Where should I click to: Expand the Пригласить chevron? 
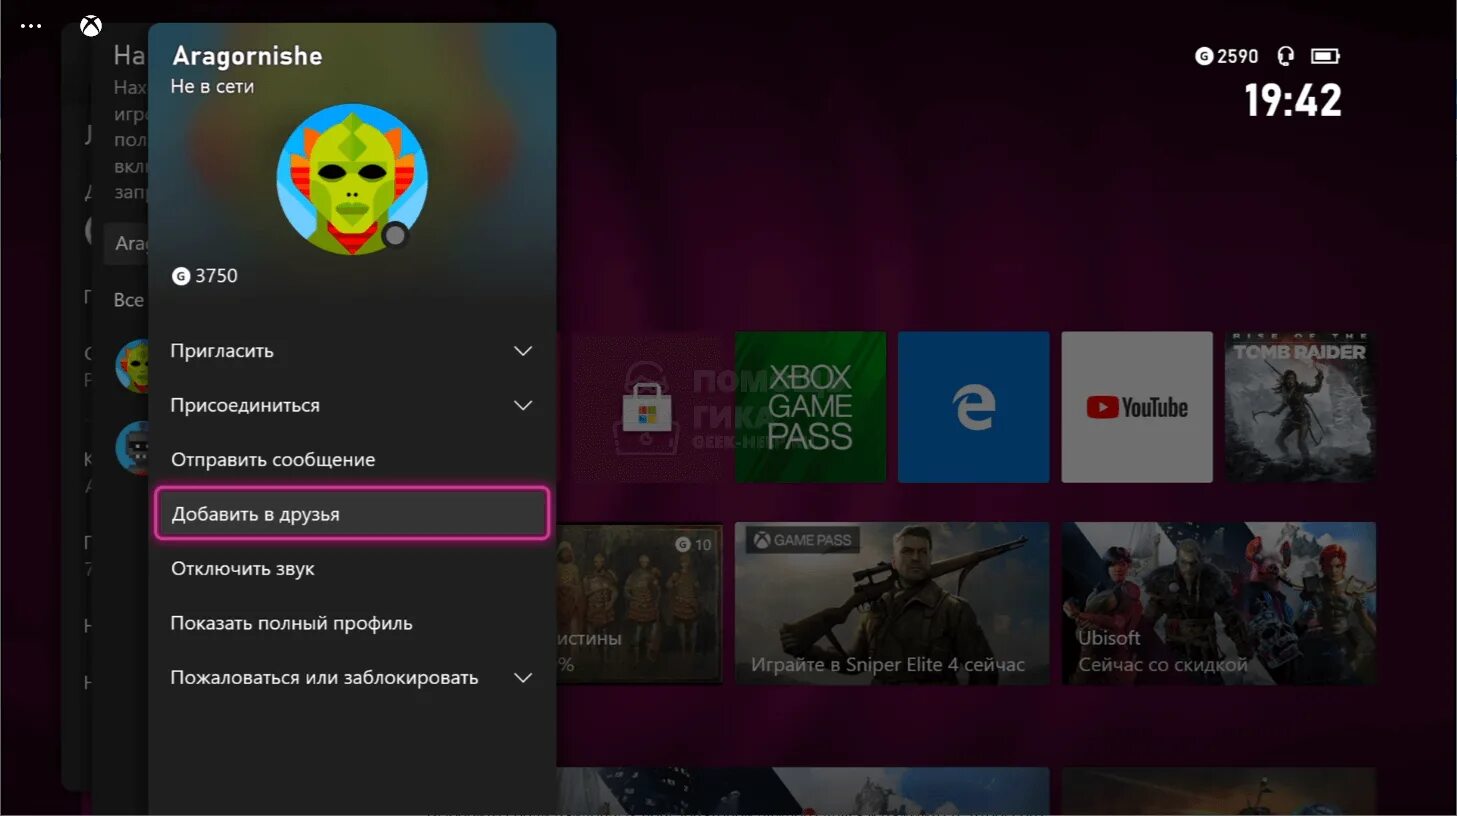(x=523, y=351)
